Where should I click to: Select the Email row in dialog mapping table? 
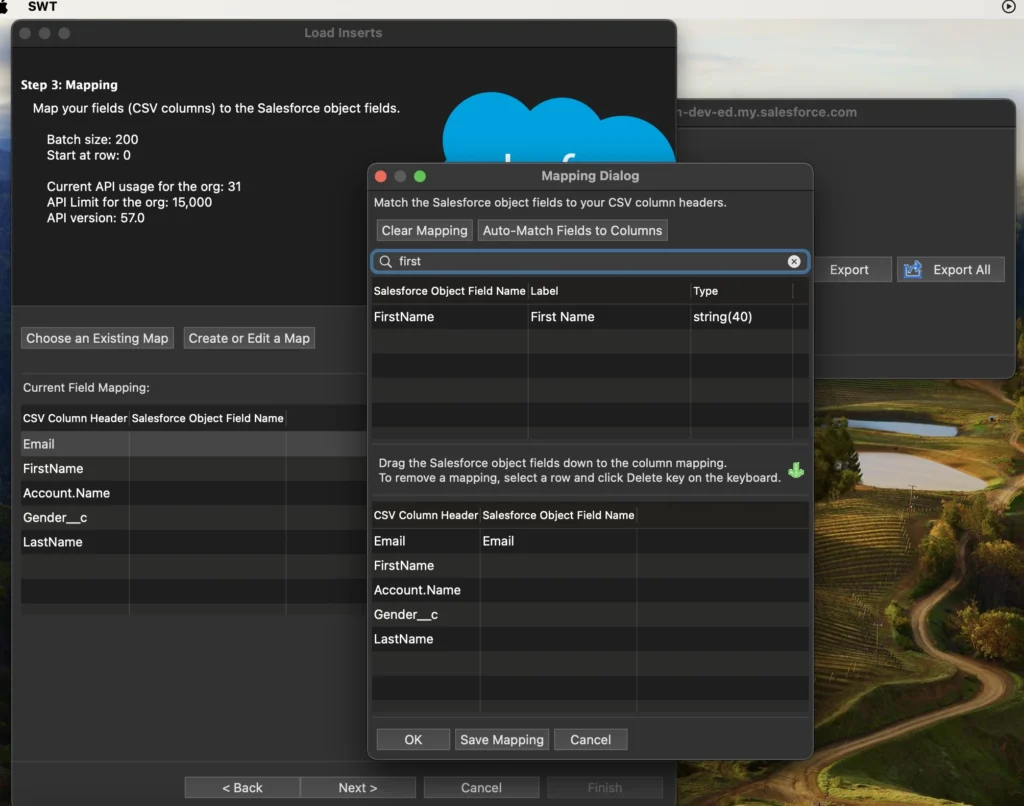(x=590, y=541)
